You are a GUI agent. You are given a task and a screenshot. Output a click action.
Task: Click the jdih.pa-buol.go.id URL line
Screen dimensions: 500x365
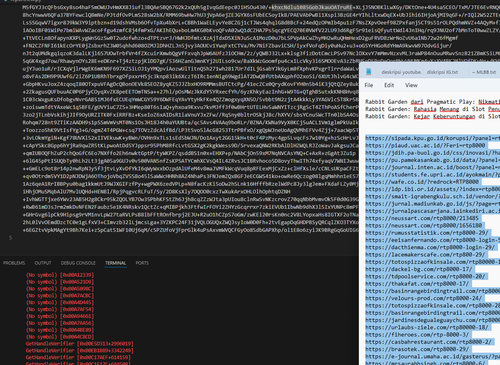tap(432, 153)
